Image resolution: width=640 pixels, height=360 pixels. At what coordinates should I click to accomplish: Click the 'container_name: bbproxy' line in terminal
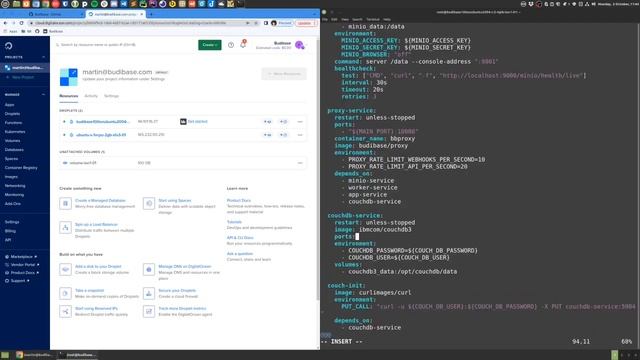[375, 138]
